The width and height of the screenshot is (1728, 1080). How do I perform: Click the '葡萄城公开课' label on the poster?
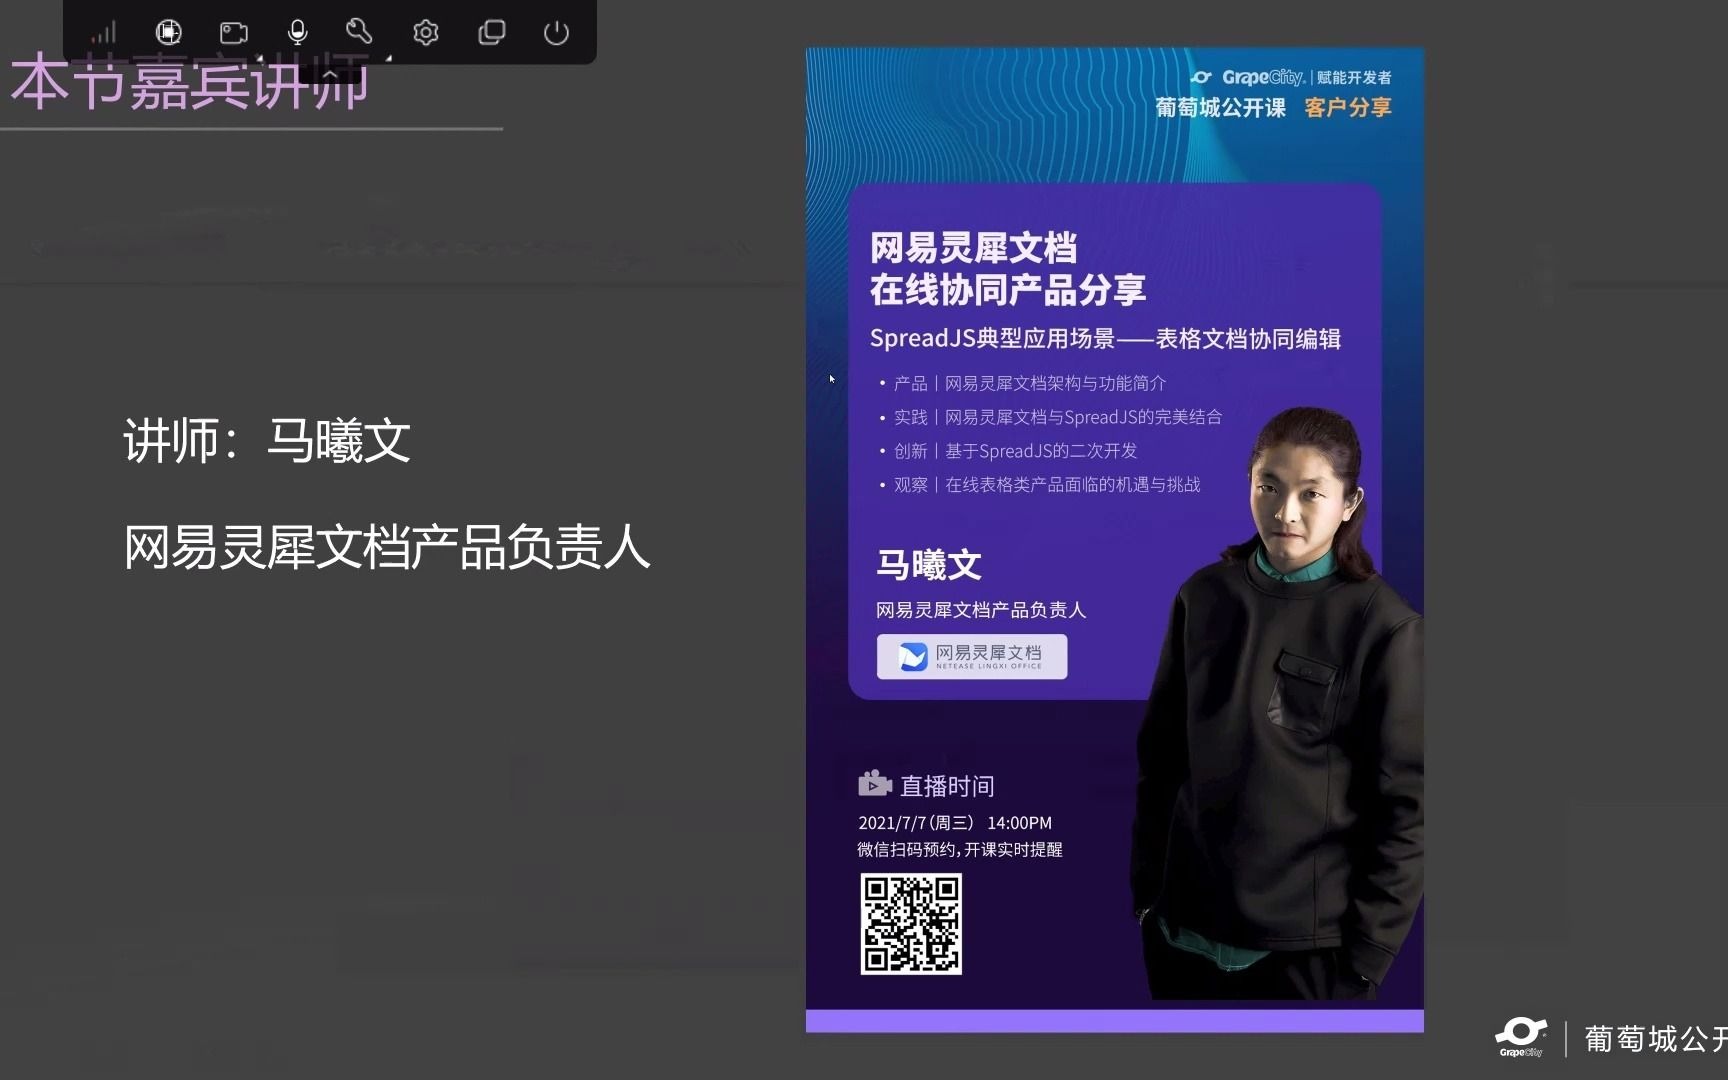[1221, 107]
